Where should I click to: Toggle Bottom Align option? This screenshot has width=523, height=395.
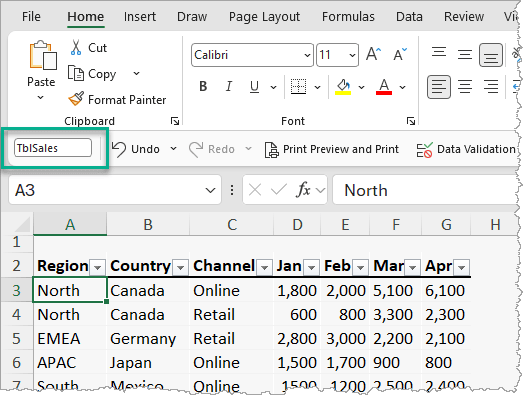pos(491,55)
